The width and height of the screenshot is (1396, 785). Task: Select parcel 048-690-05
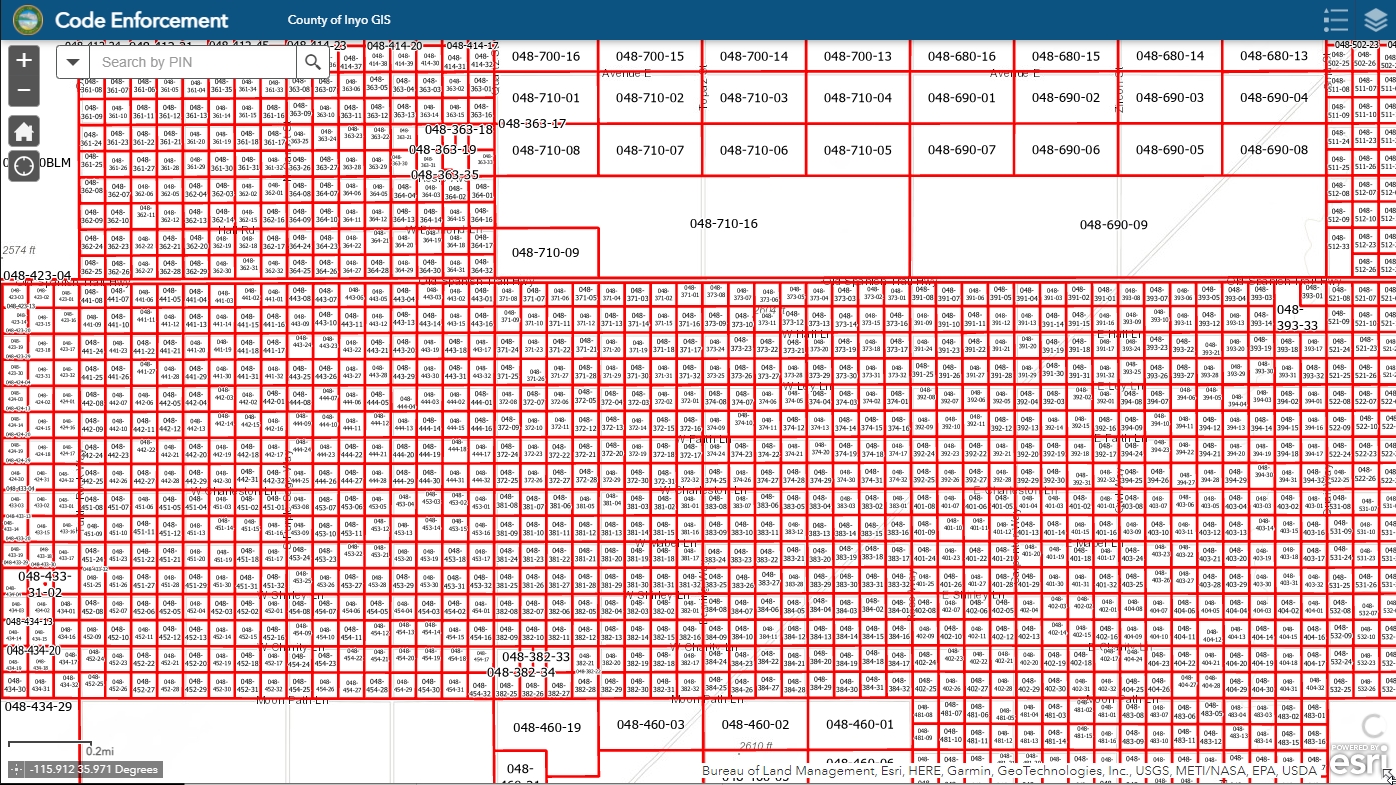click(1169, 150)
